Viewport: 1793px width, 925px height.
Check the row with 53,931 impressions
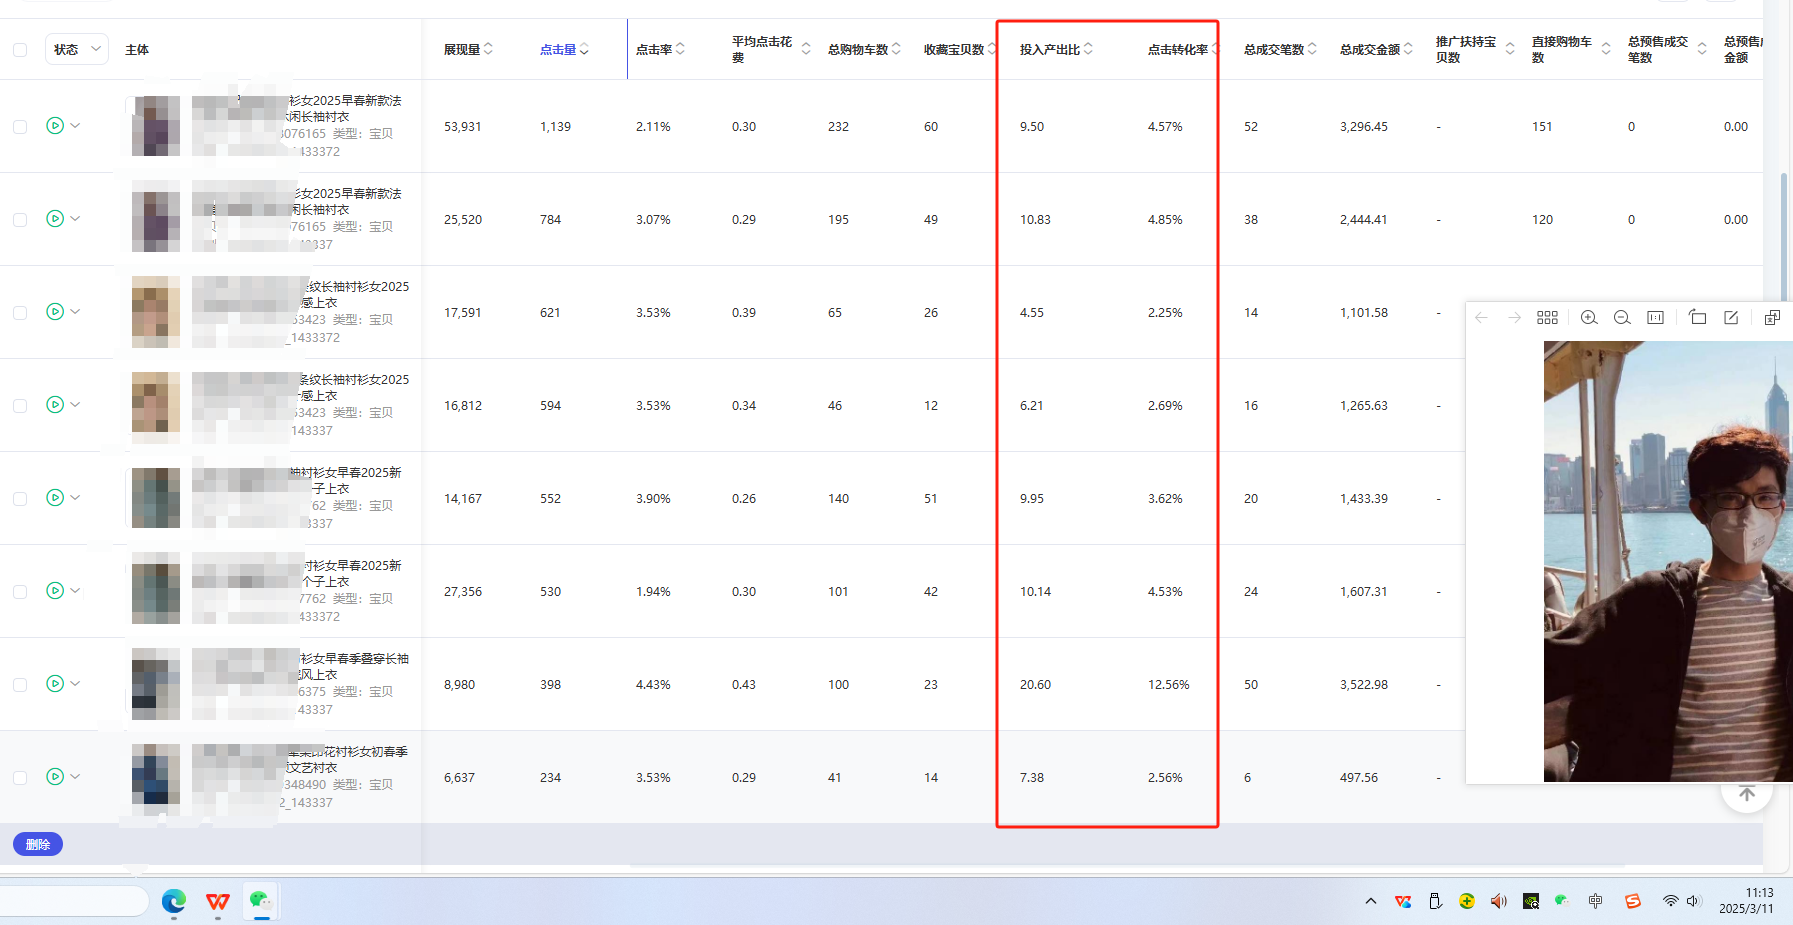[20, 127]
